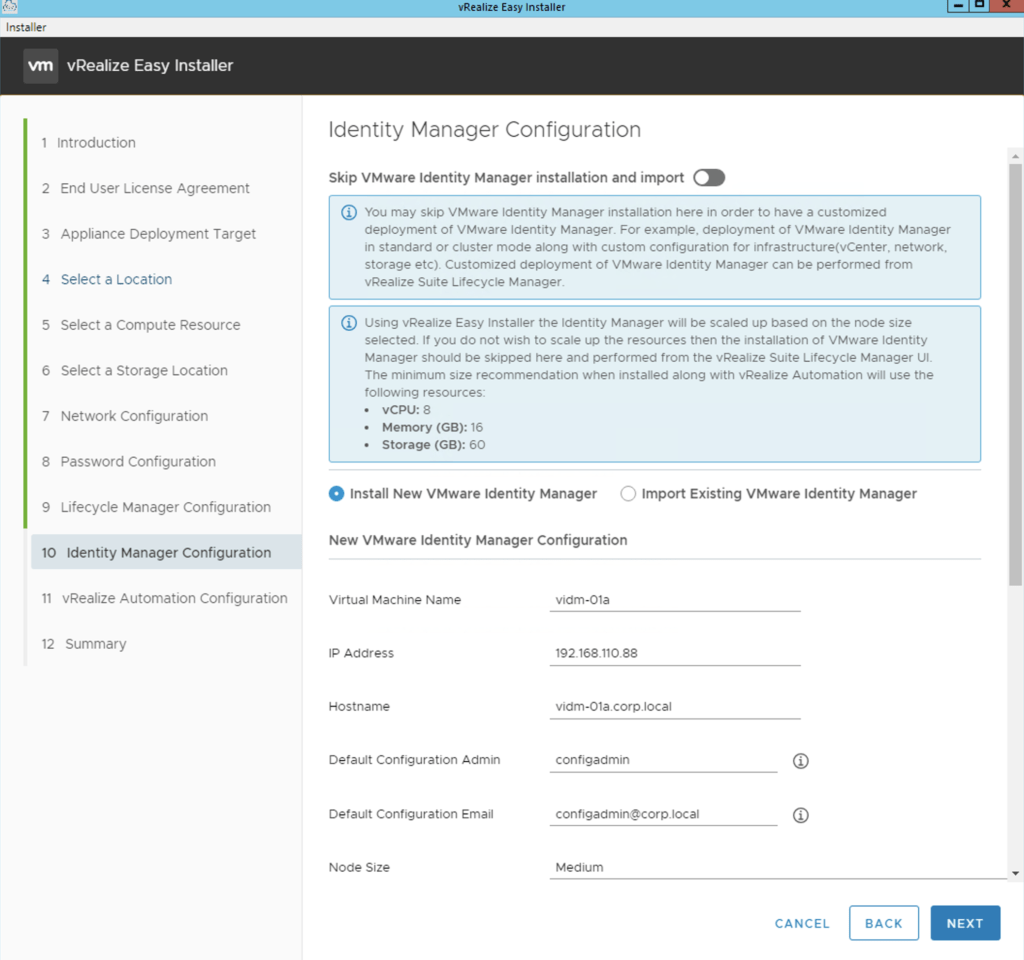The image size is (1024, 960).
Task: Edit the Virtual Machine Name field
Action: [676, 601]
